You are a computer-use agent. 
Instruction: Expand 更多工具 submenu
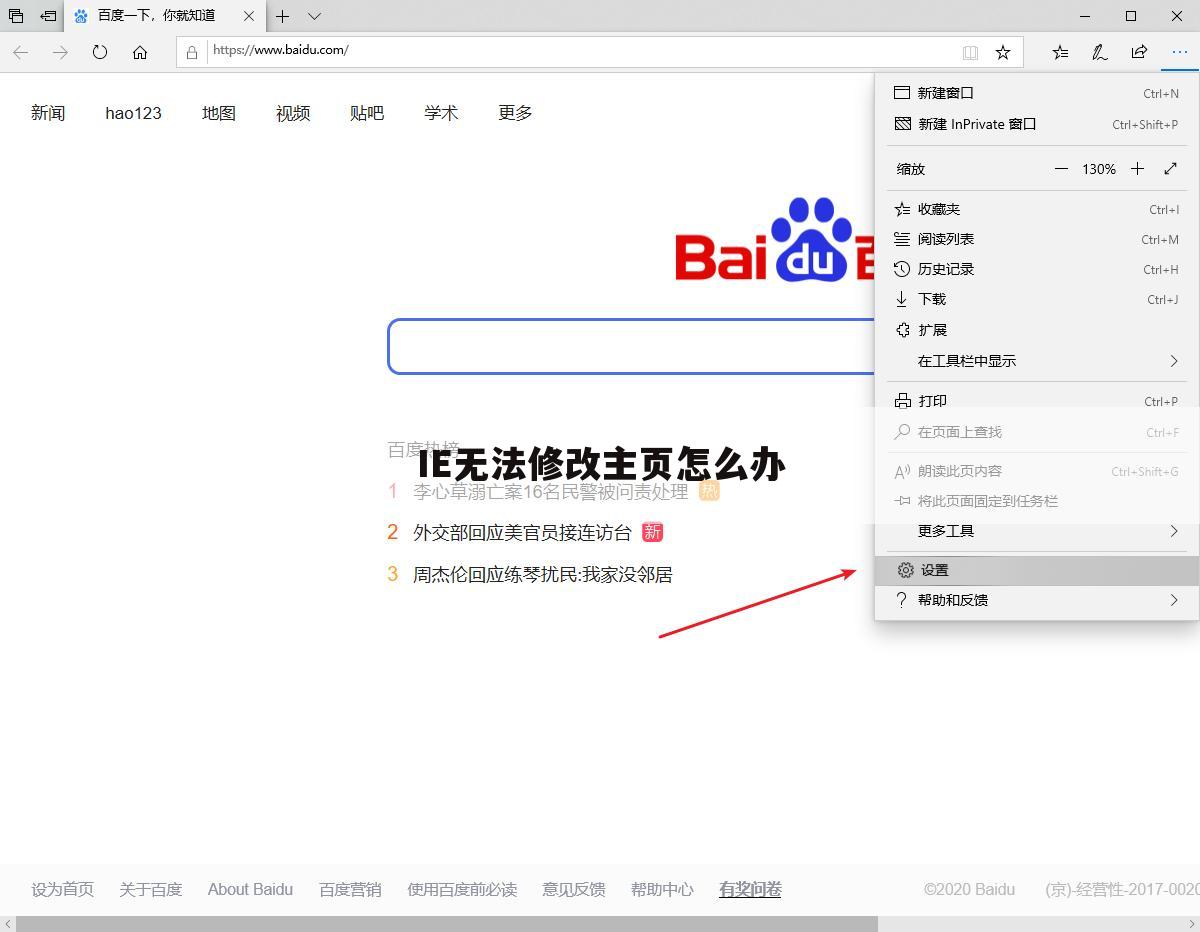pos(1037,531)
